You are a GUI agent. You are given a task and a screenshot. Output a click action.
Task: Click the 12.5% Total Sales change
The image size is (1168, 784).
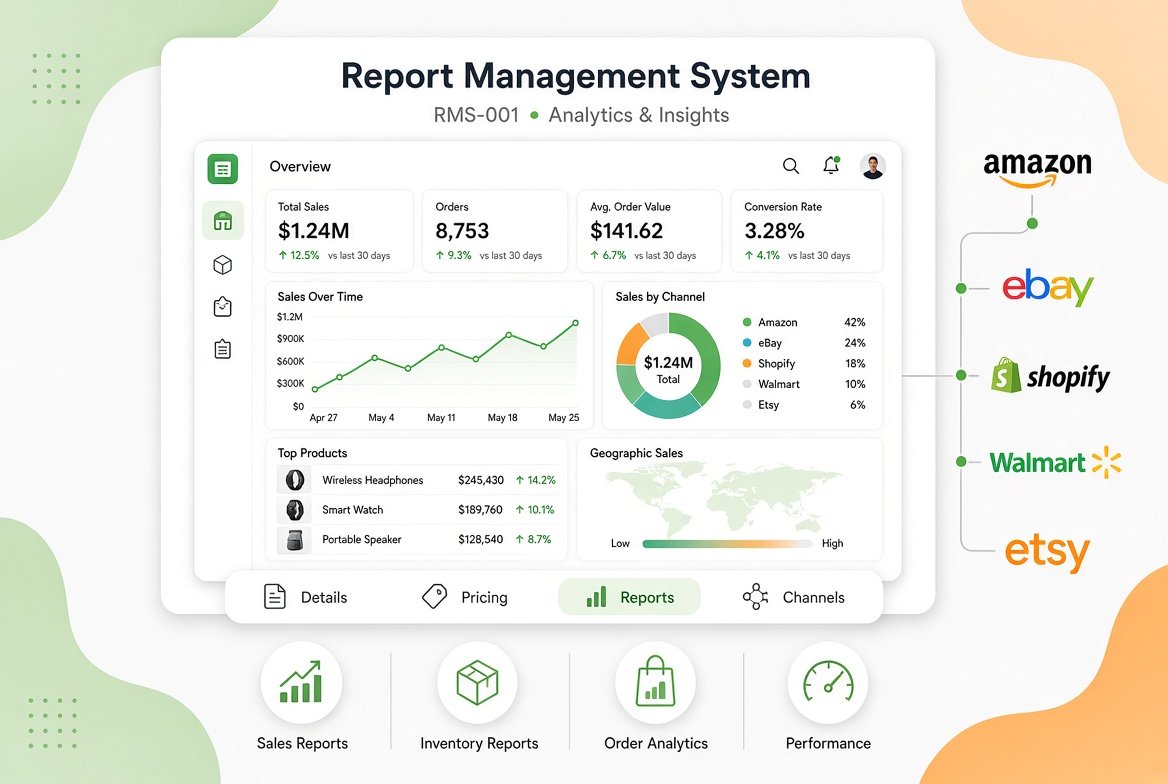(299, 256)
